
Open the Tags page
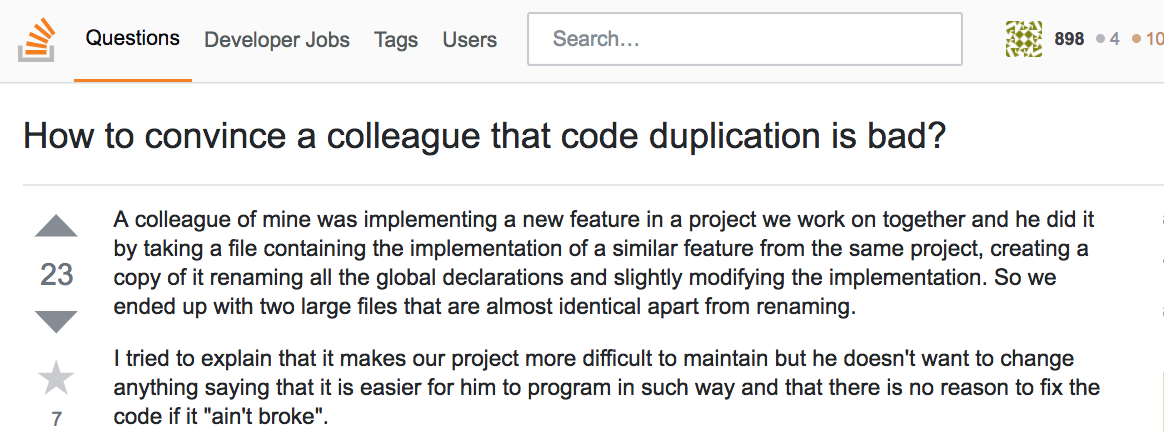pos(396,40)
